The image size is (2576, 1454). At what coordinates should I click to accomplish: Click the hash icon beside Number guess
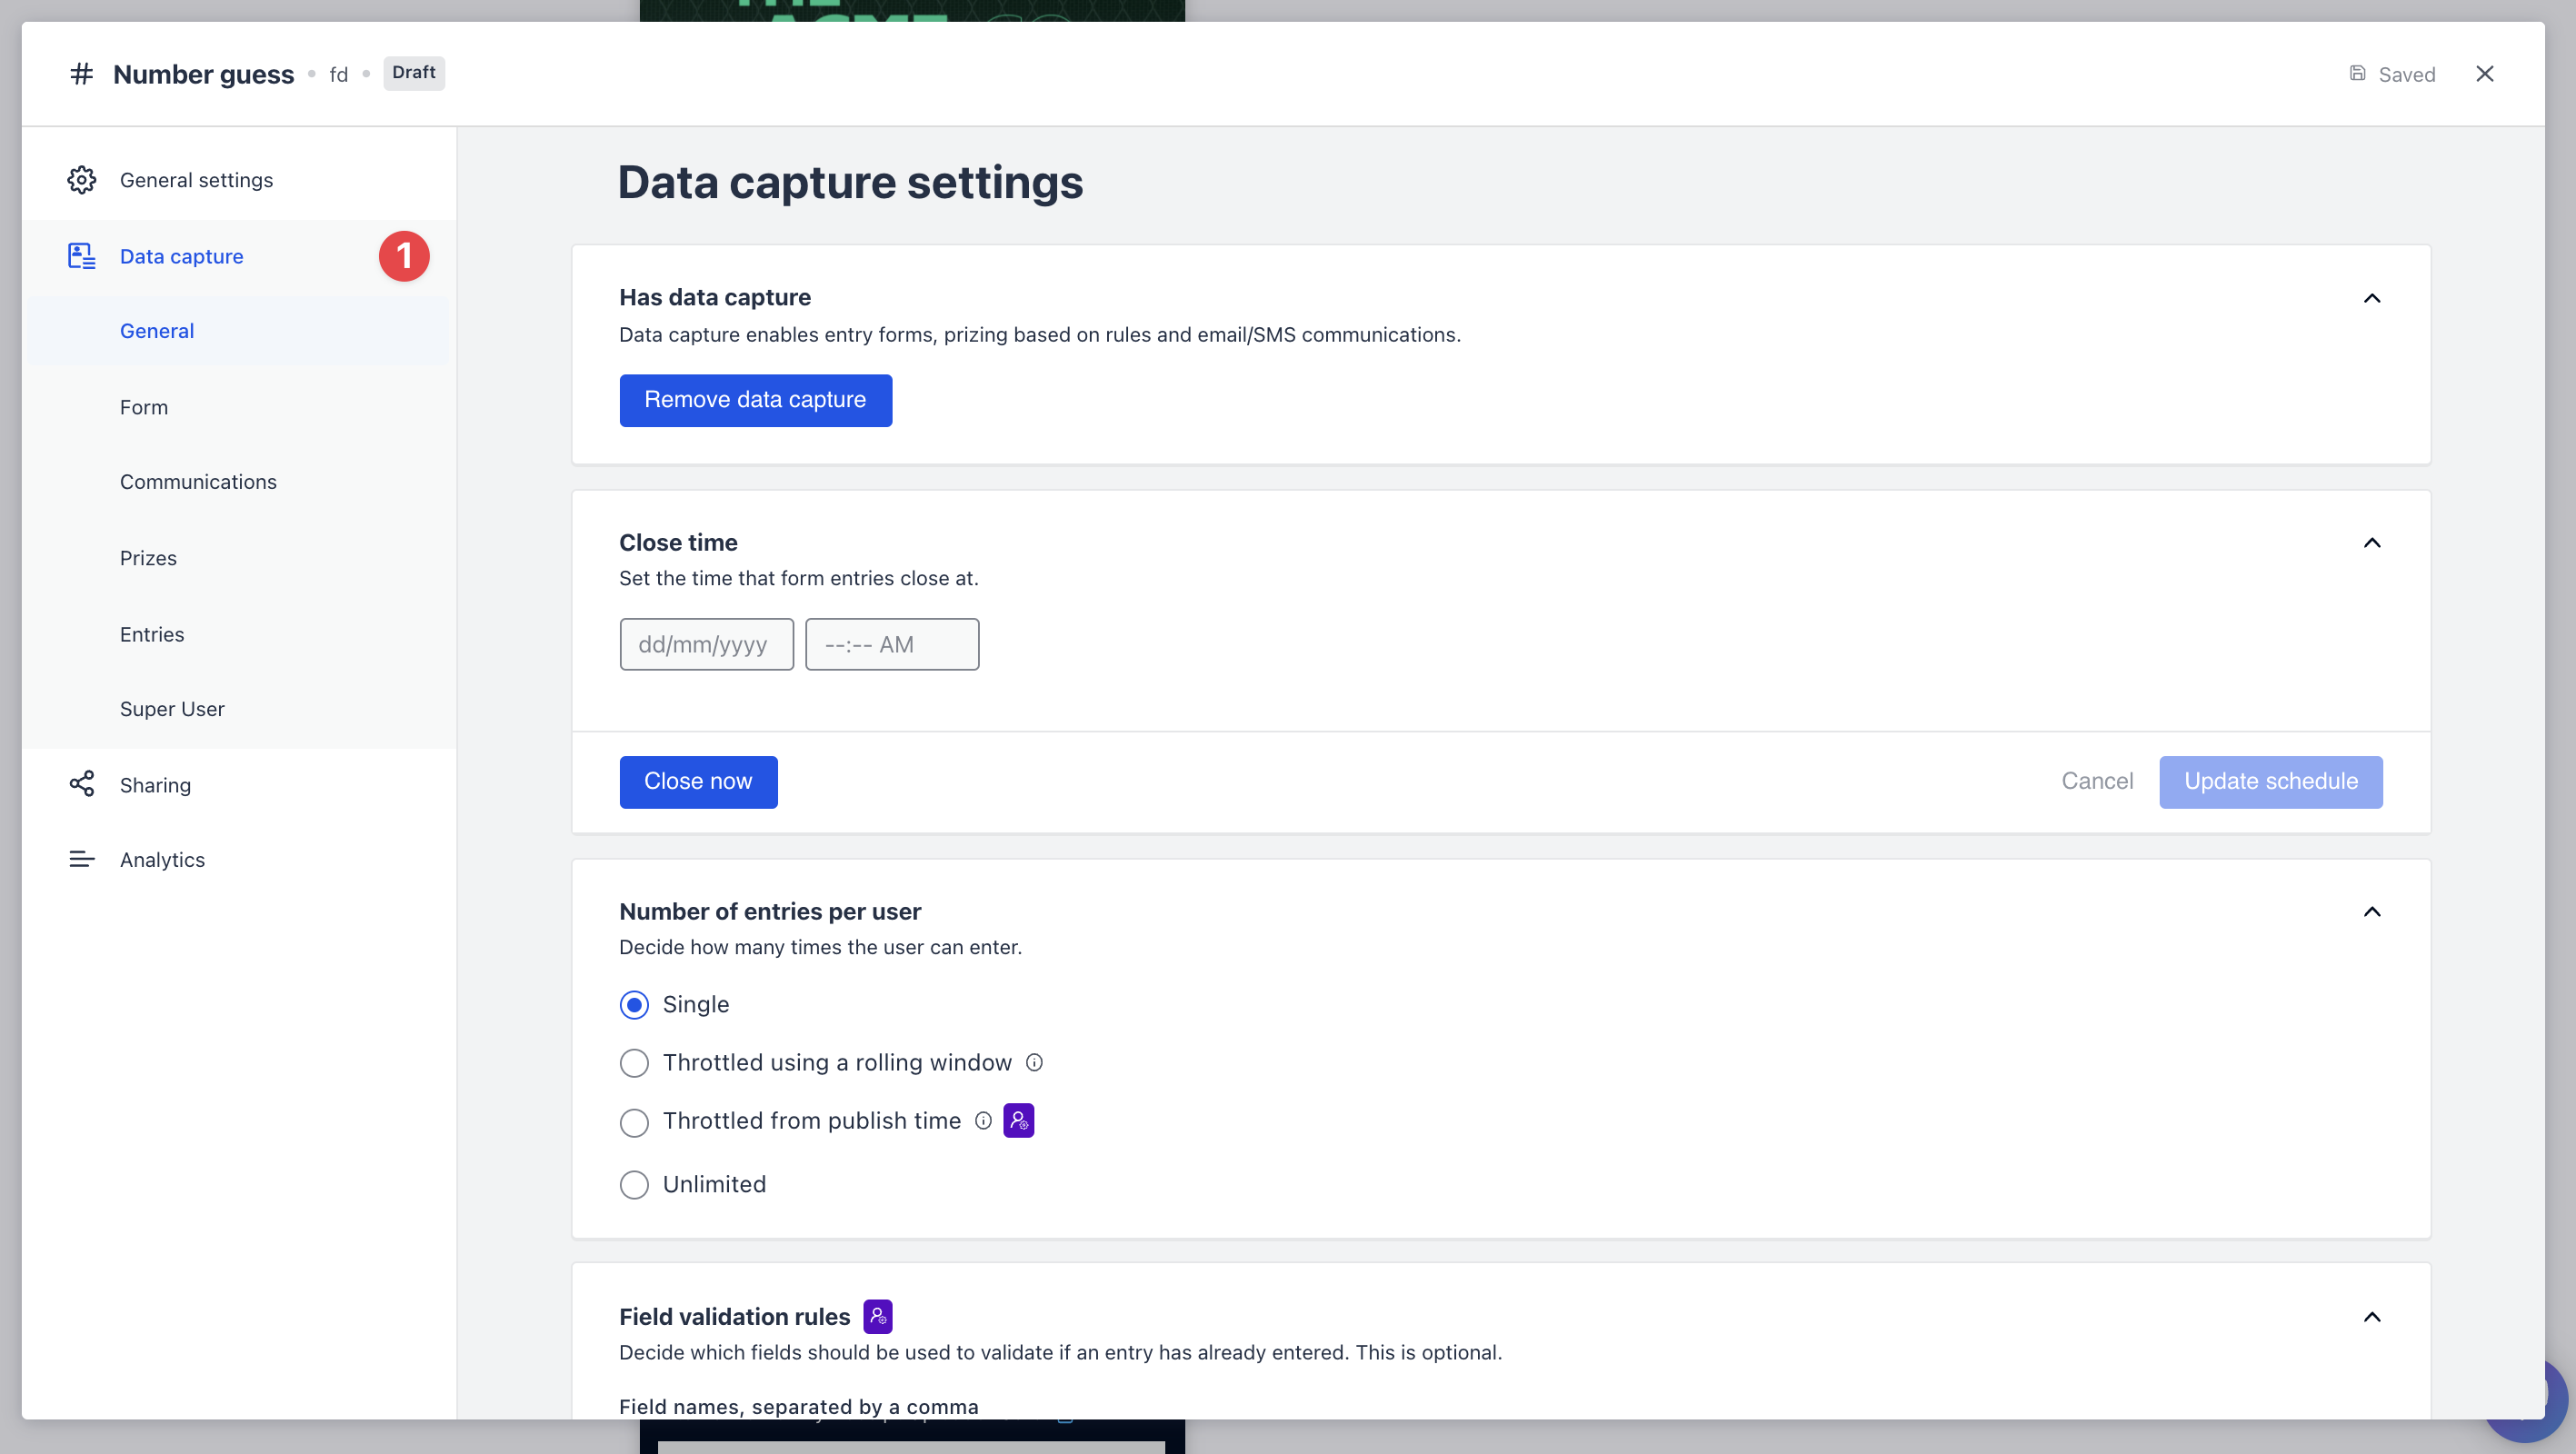click(x=81, y=74)
